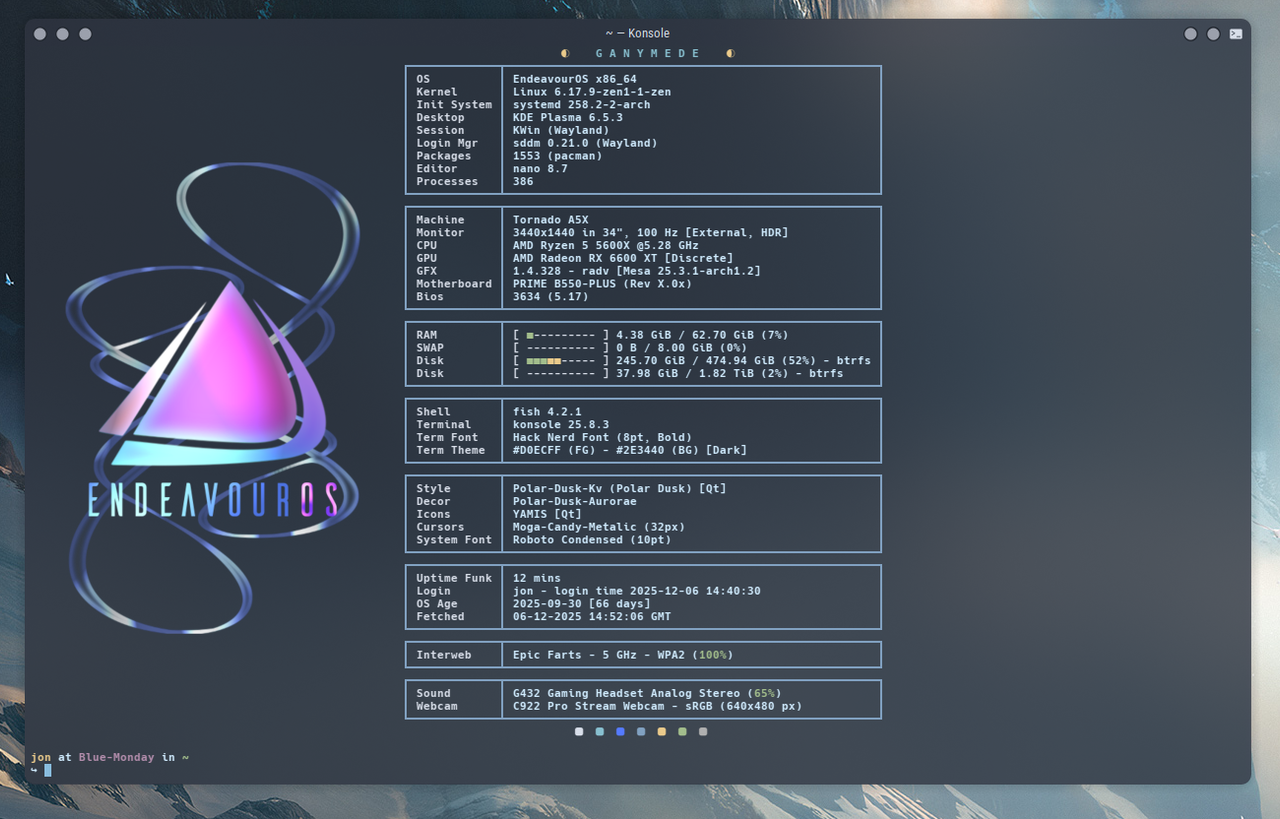
Task: Click the ENDEAVOUROS wordmark under the logo
Action: [213, 500]
